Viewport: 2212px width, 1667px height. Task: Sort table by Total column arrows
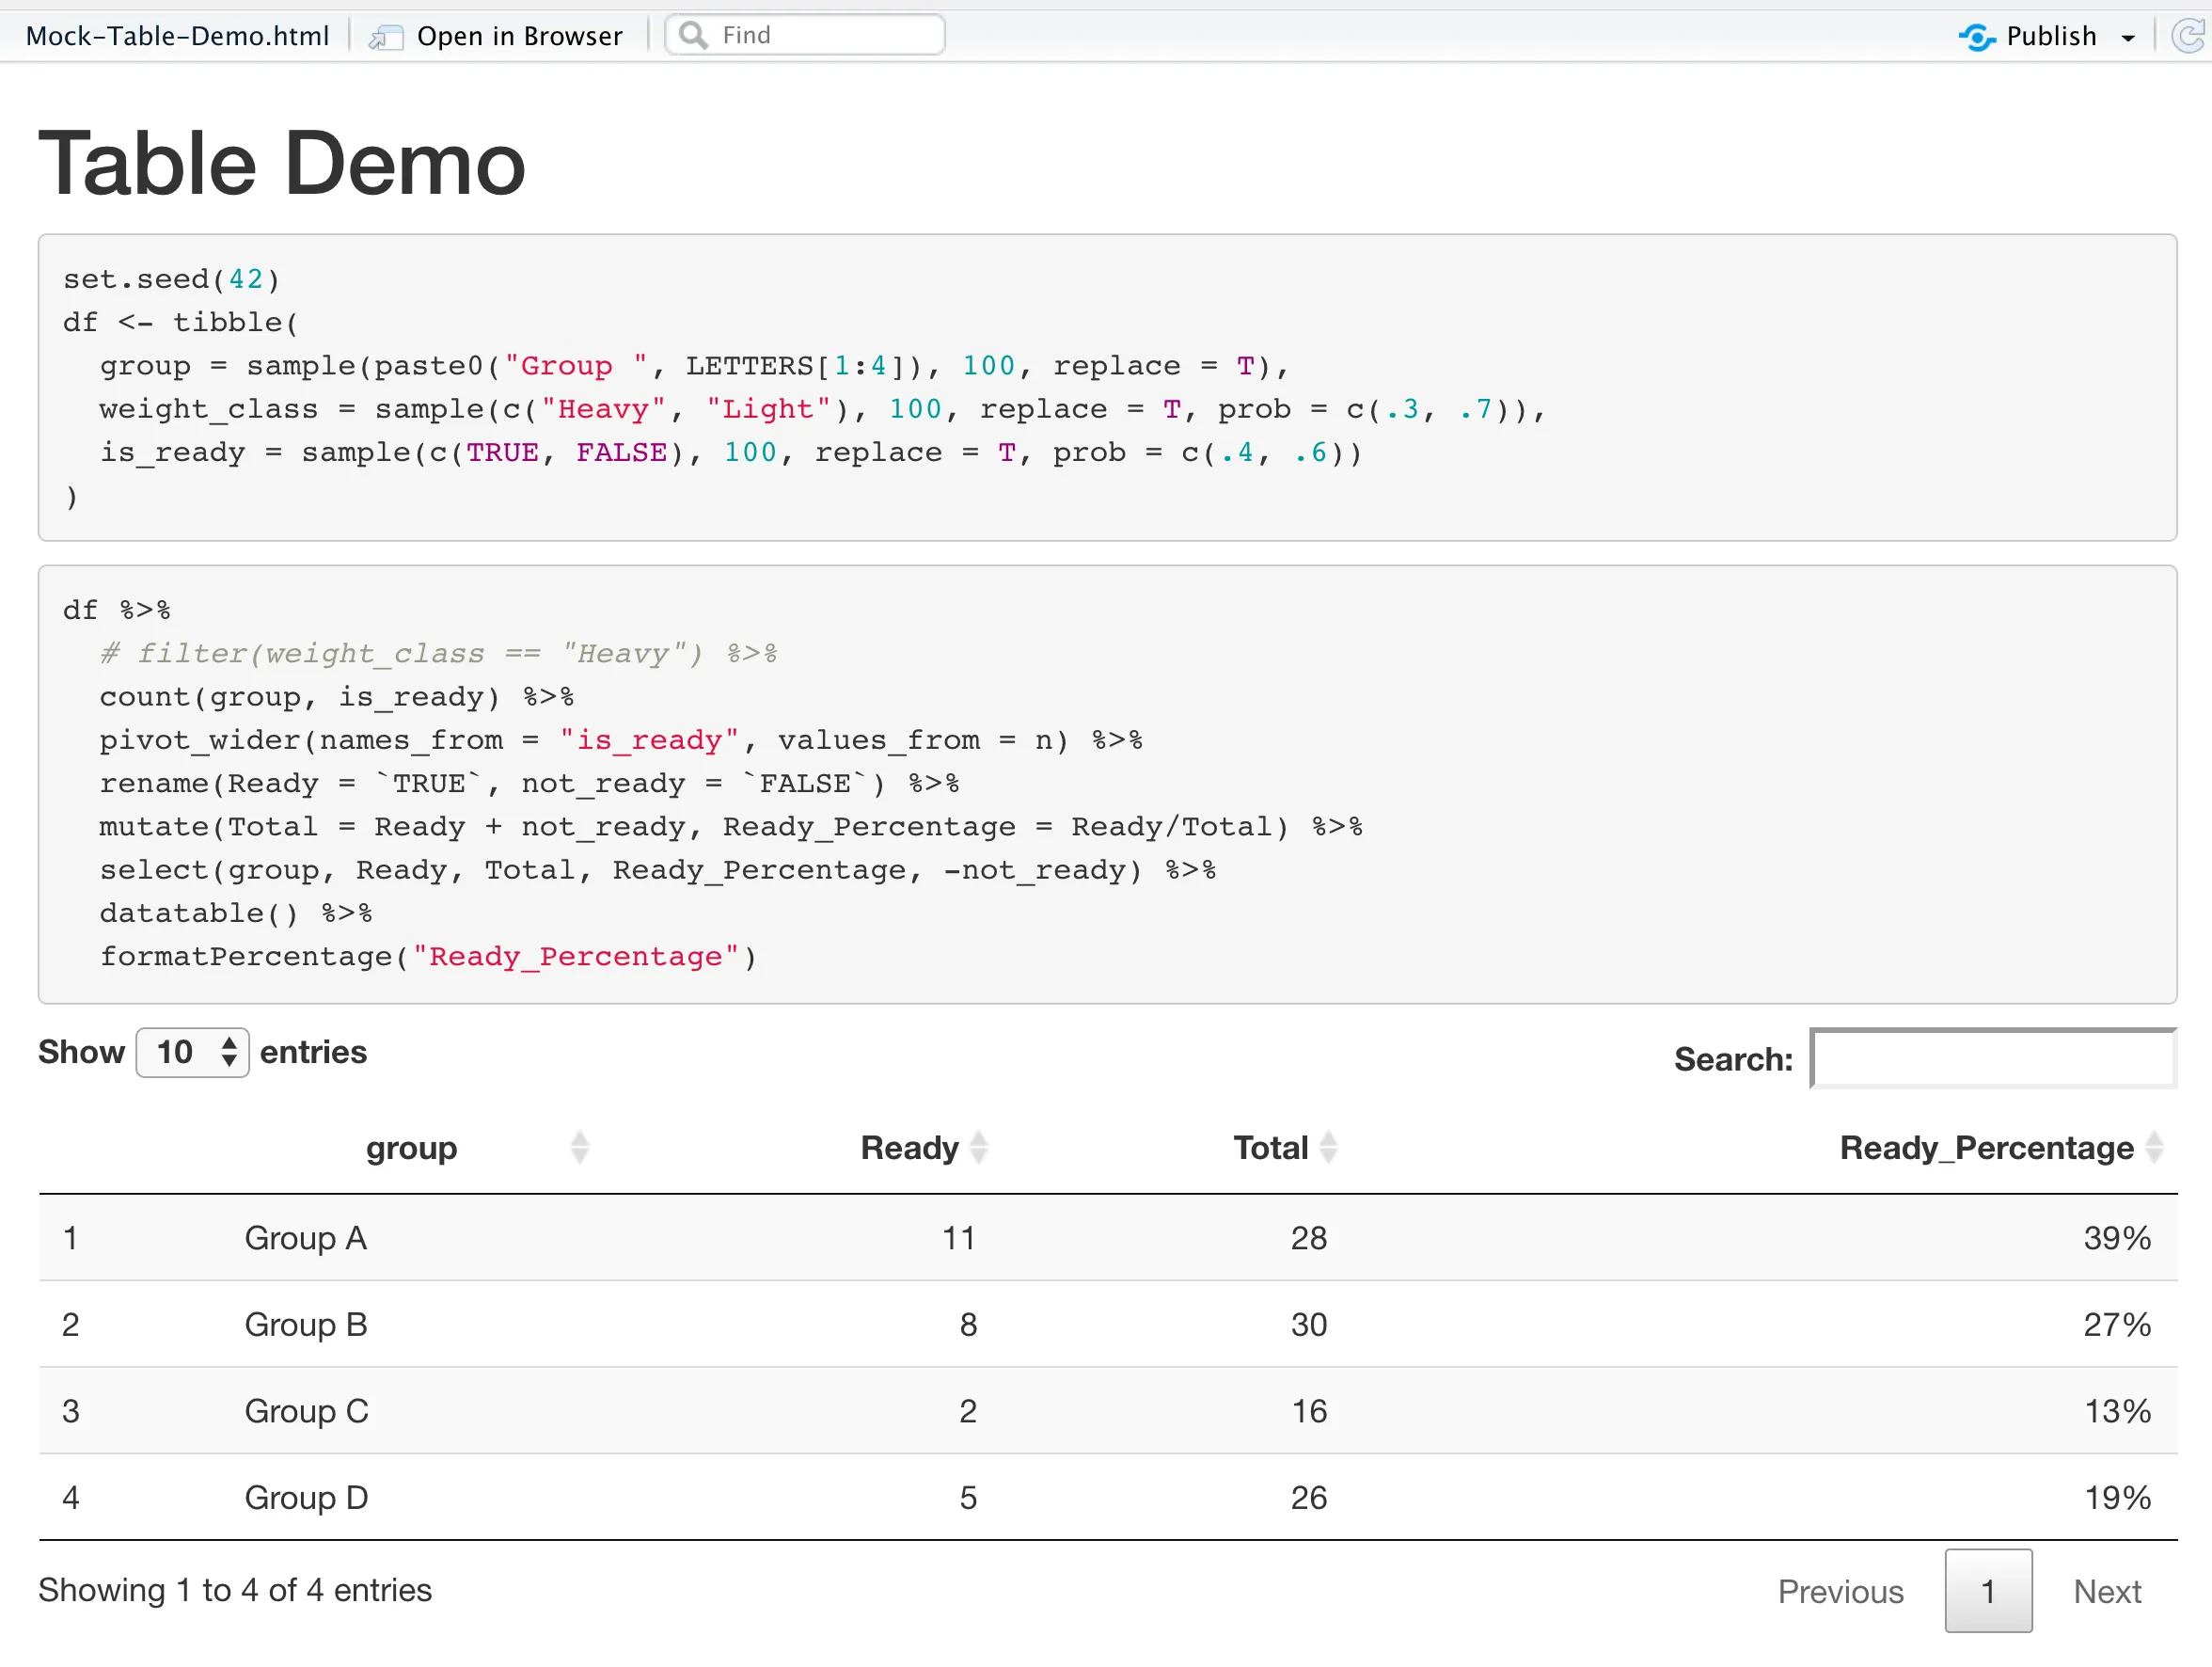pyautogui.click(x=1328, y=1148)
